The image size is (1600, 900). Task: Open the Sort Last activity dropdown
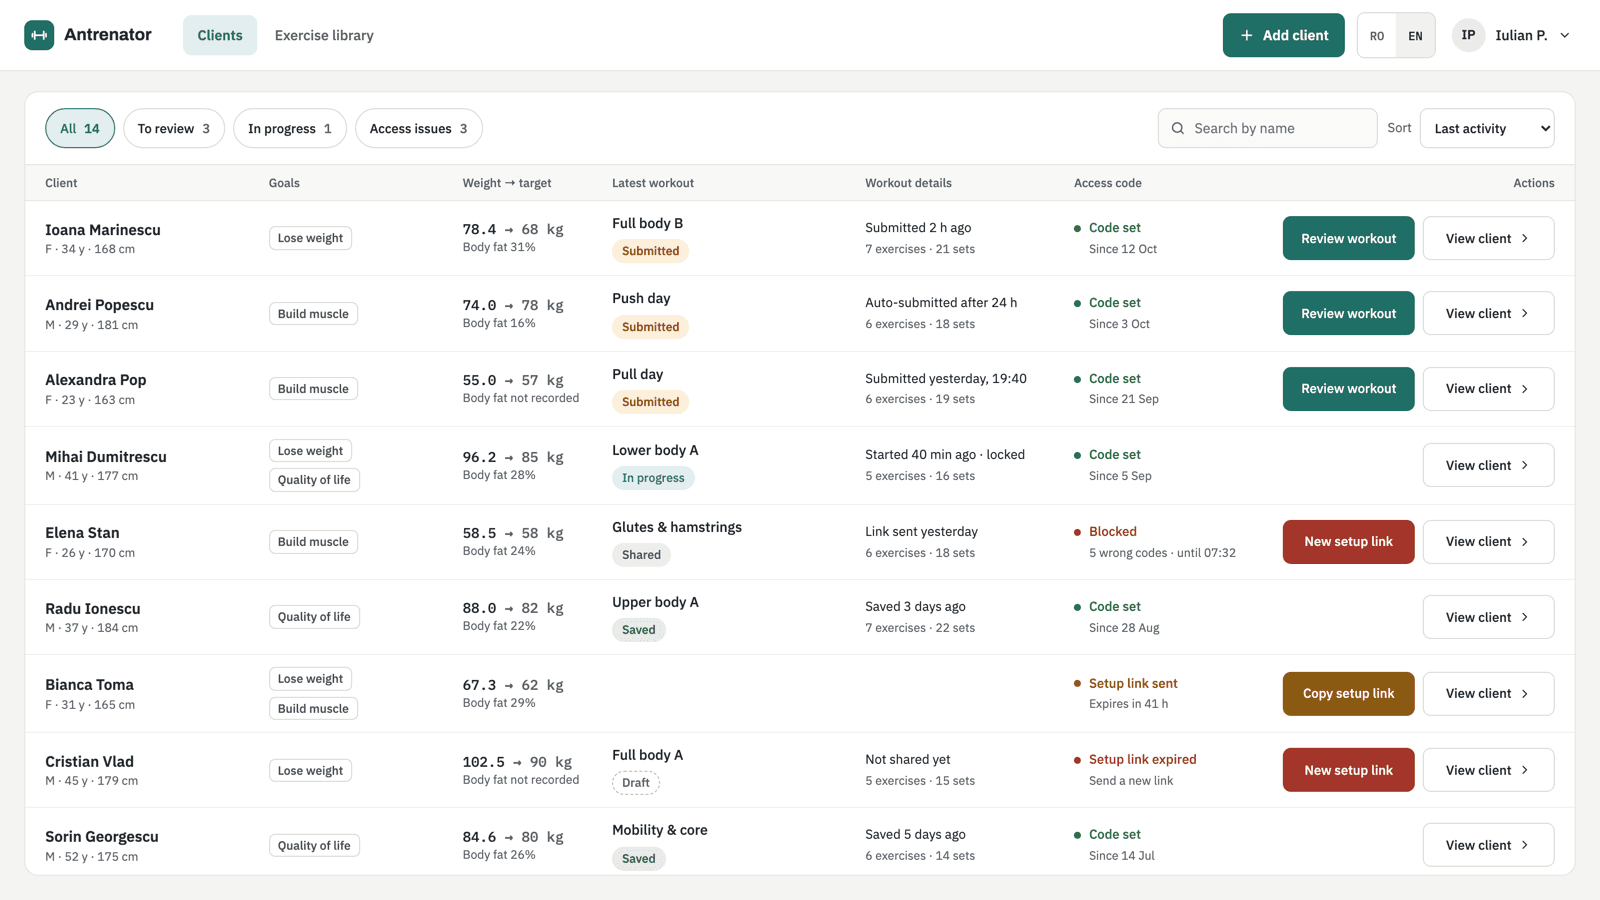tap(1487, 128)
